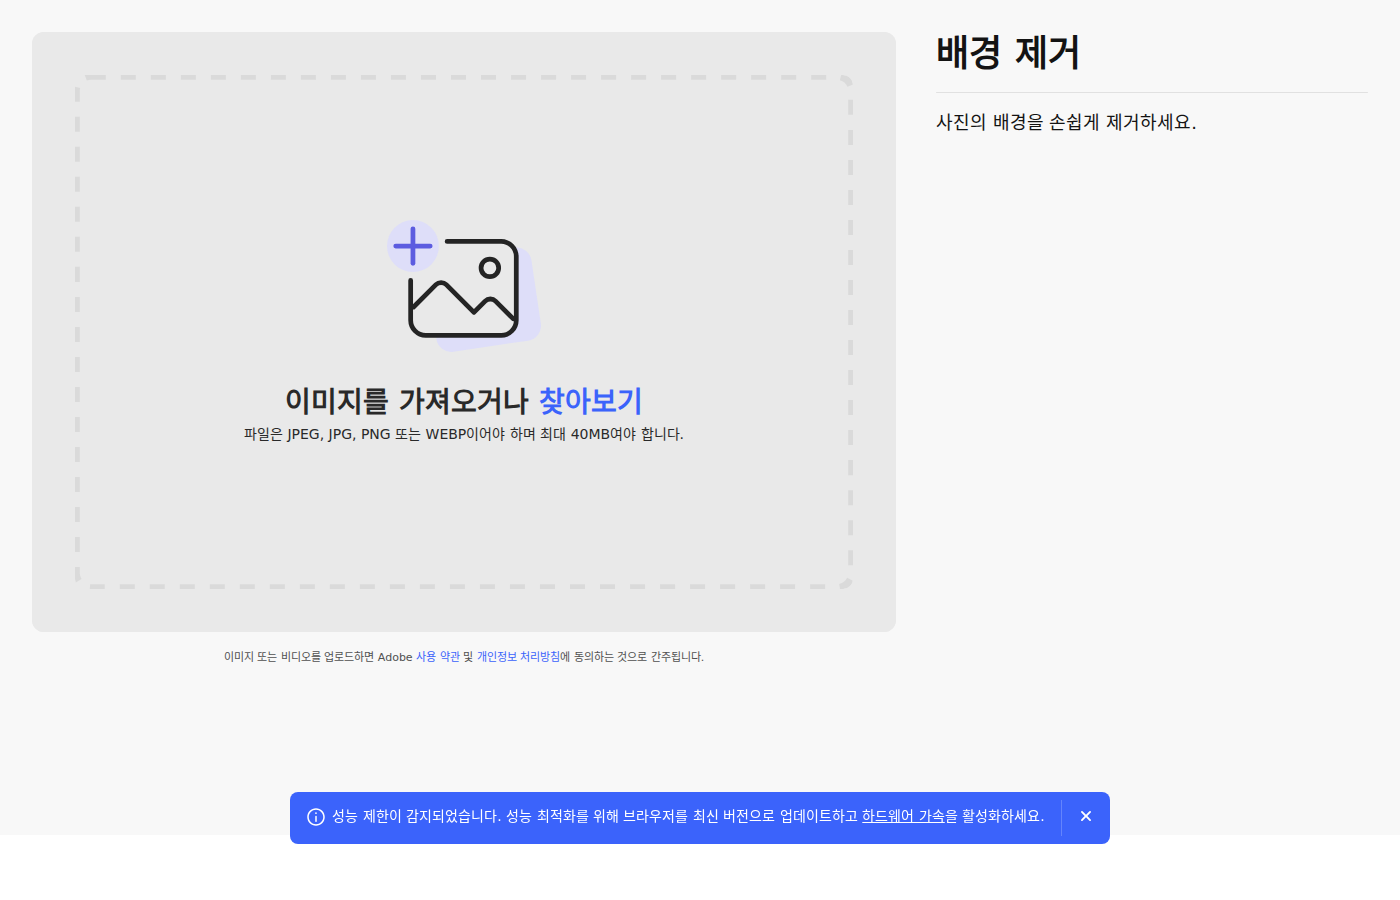Open the Adobe 사용 약관 terms link
The height and width of the screenshot is (900, 1400).
436,657
